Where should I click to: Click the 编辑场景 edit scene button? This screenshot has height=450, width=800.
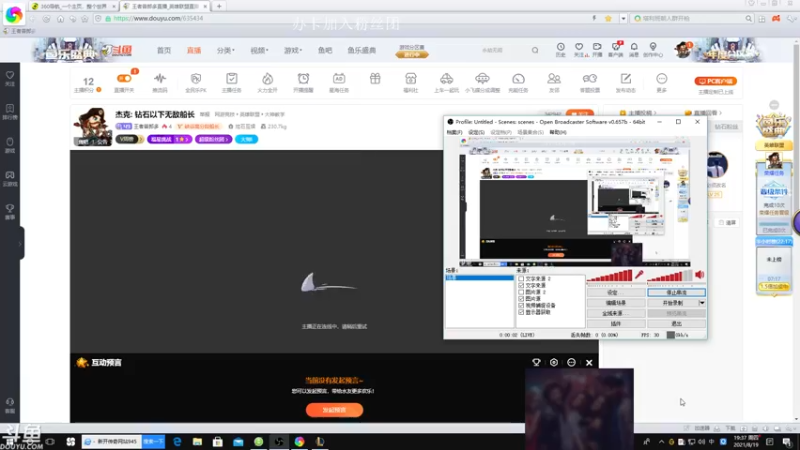coord(615,303)
